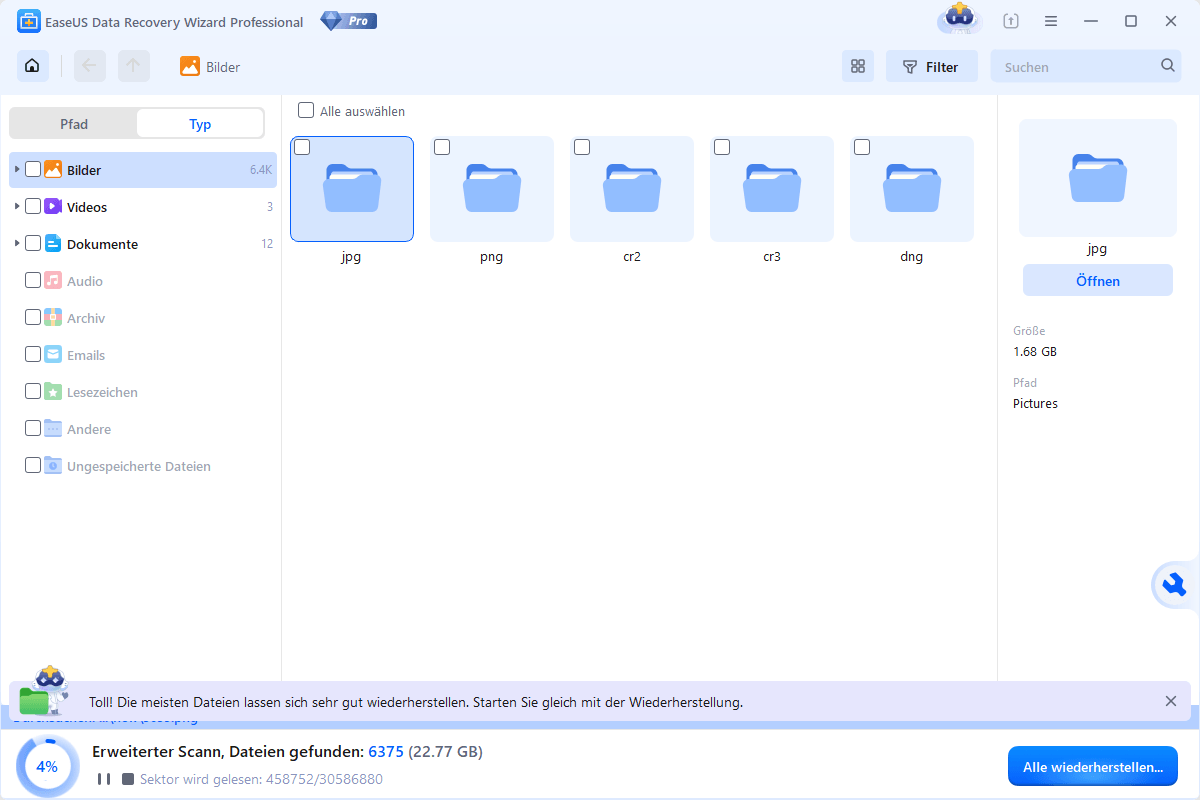Click the Lesezeichen category icon
The width and height of the screenshot is (1200, 800).
[53, 392]
